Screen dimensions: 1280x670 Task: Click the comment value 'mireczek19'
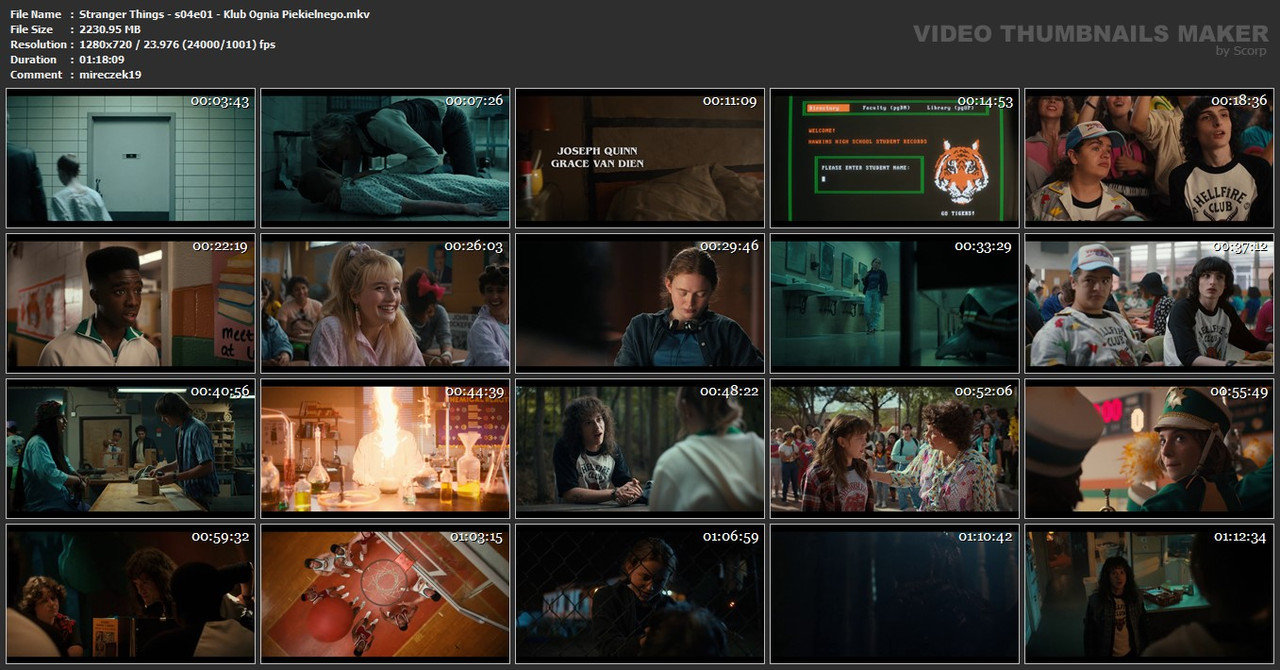[x=110, y=74]
